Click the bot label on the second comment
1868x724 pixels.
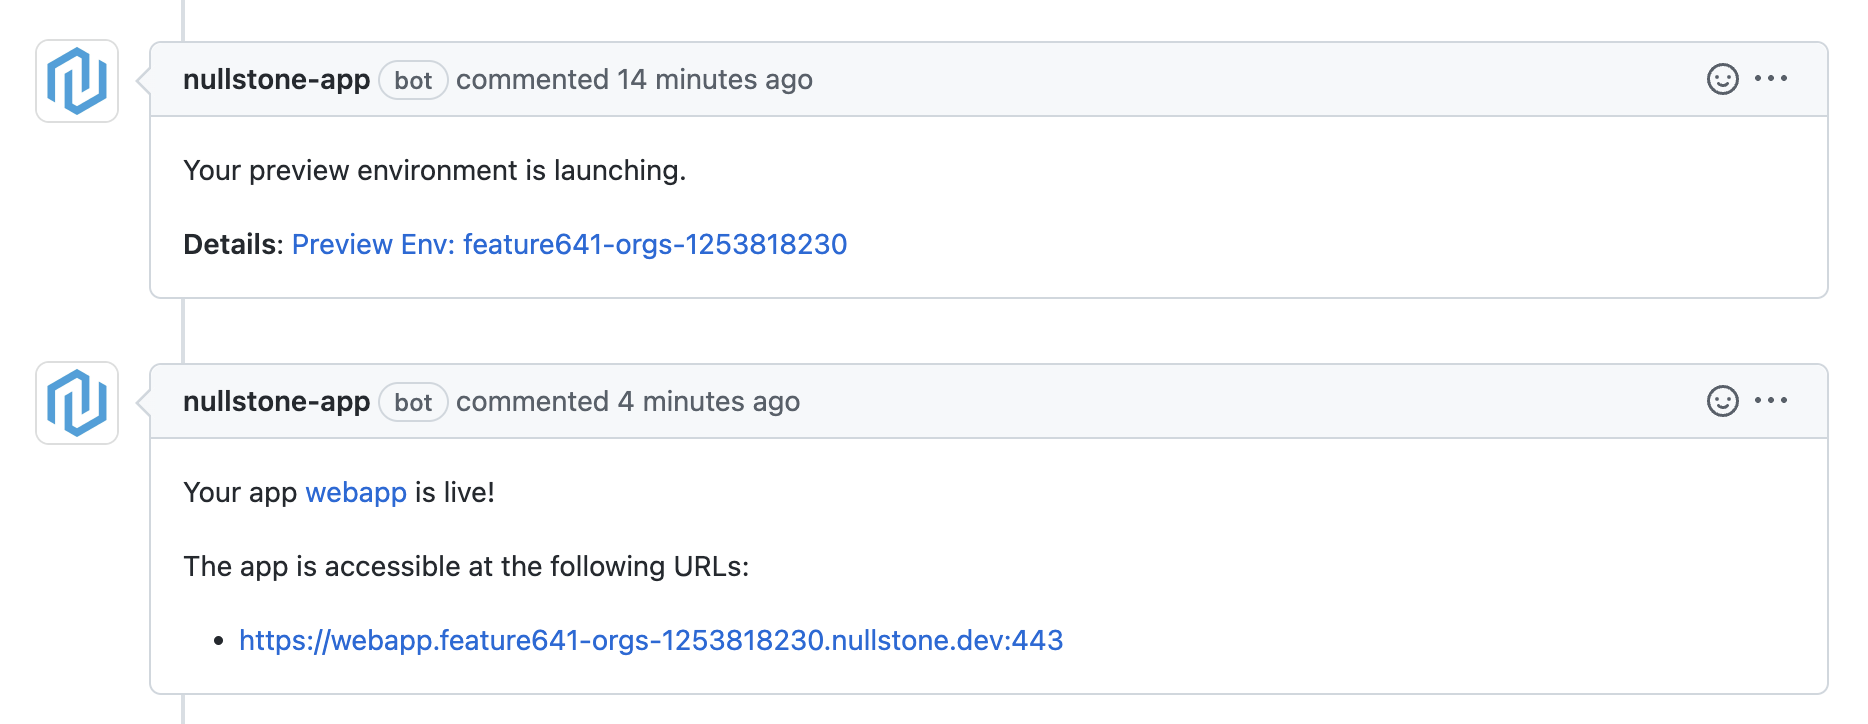tap(413, 402)
